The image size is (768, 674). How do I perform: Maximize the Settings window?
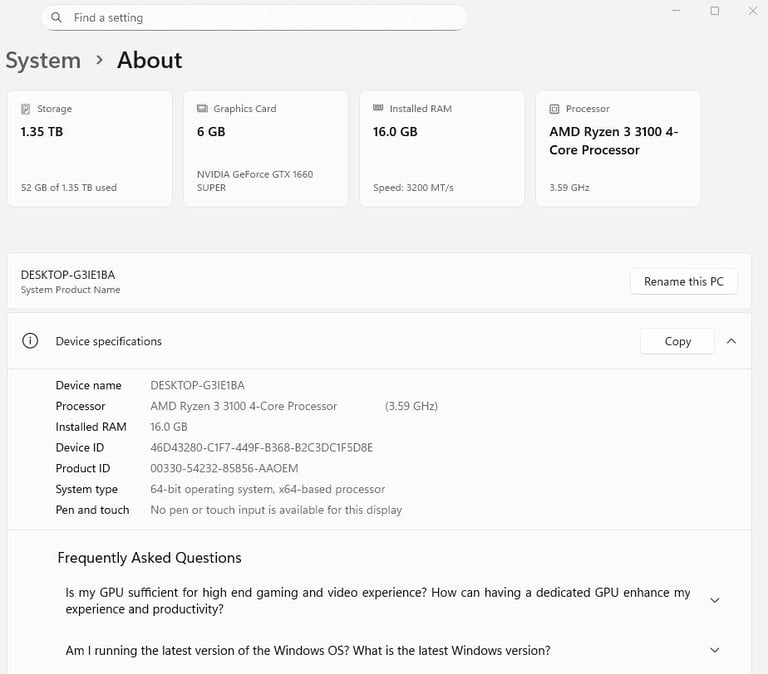pos(715,11)
